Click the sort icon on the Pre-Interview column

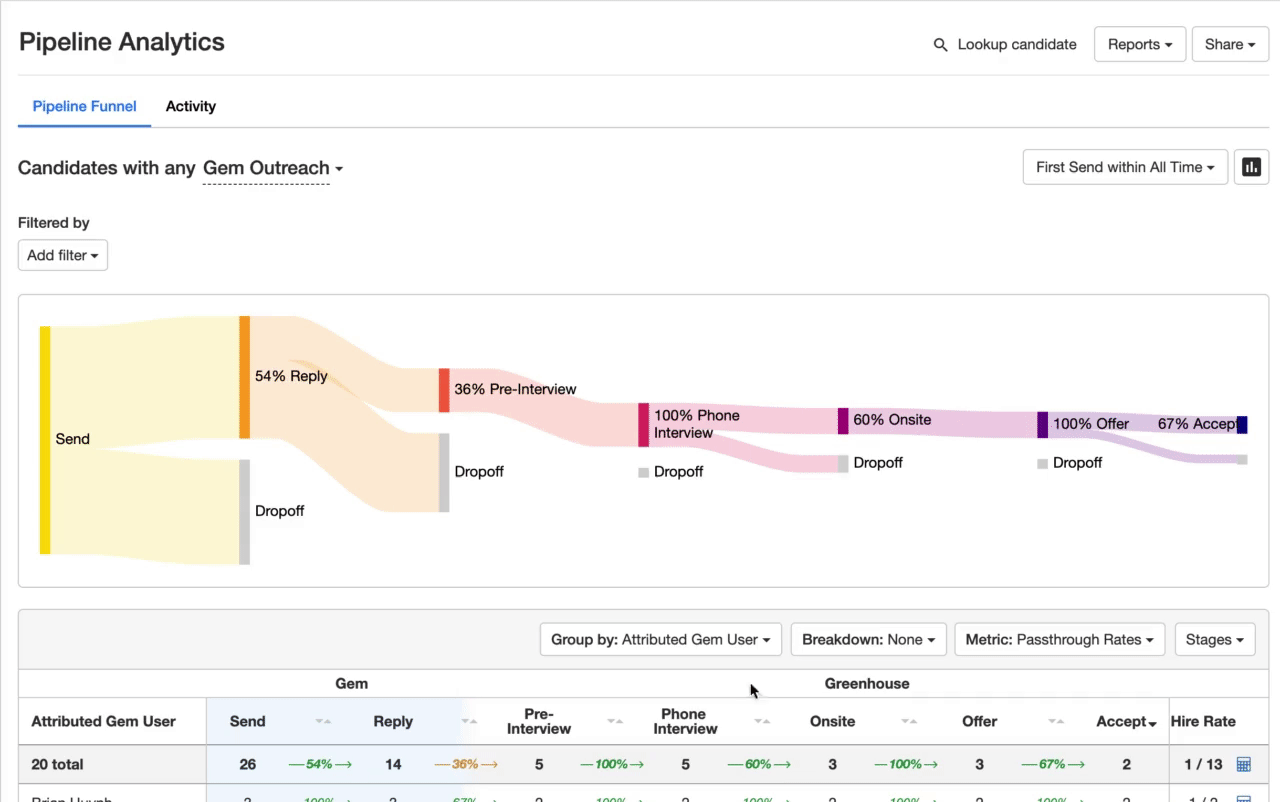[x=614, y=721]
